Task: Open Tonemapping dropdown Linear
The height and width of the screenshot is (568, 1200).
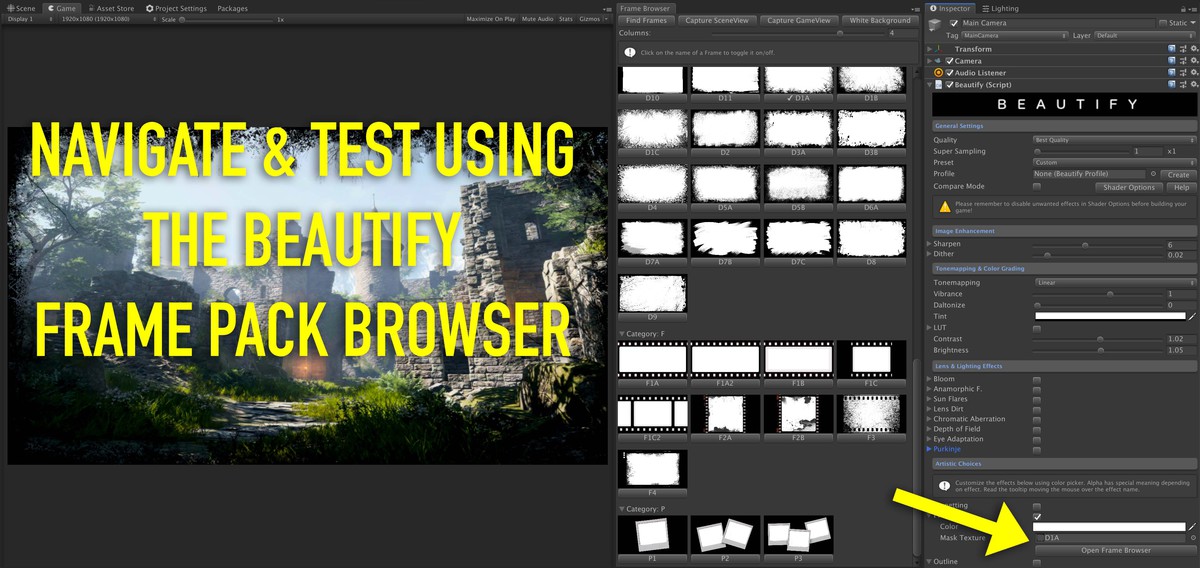Action: click(1115, 282)
